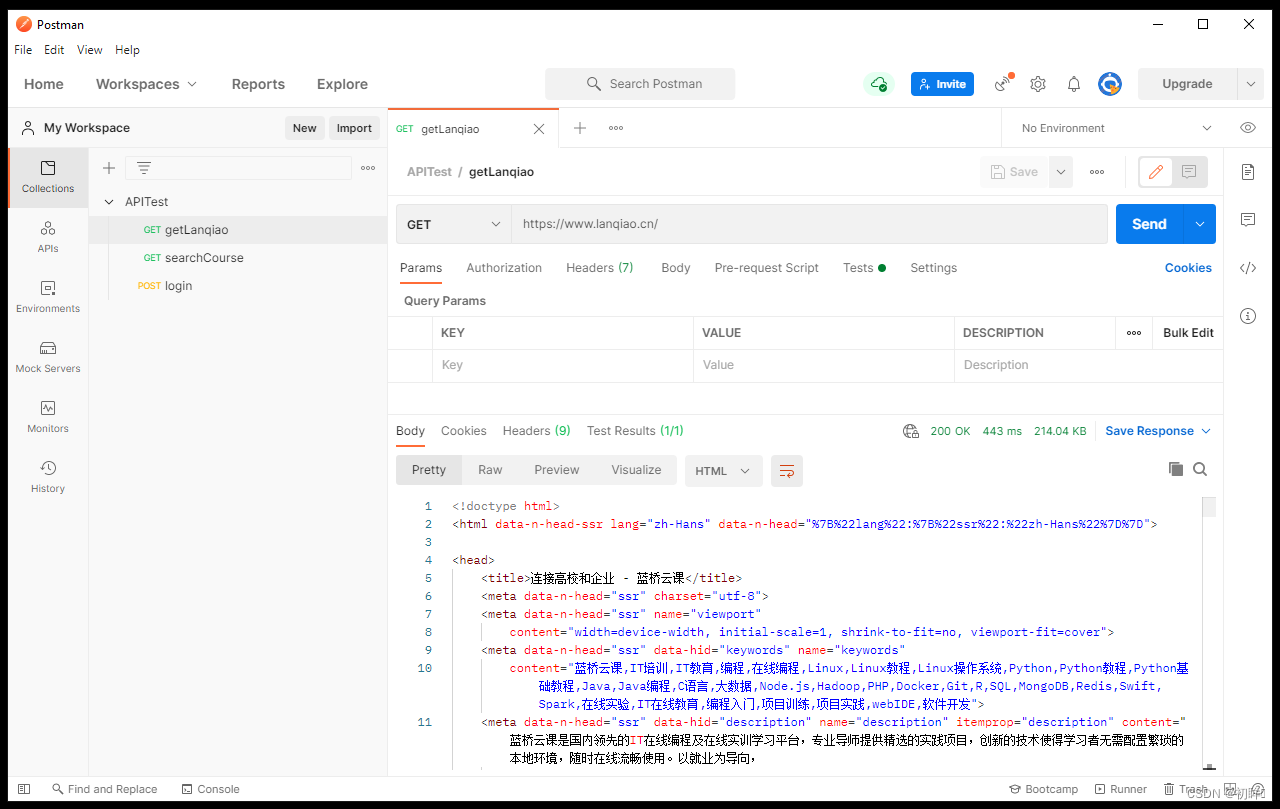Screen dimensions: 1280x809
Task: Click the Search Postman box
Action: coord(640,84)
